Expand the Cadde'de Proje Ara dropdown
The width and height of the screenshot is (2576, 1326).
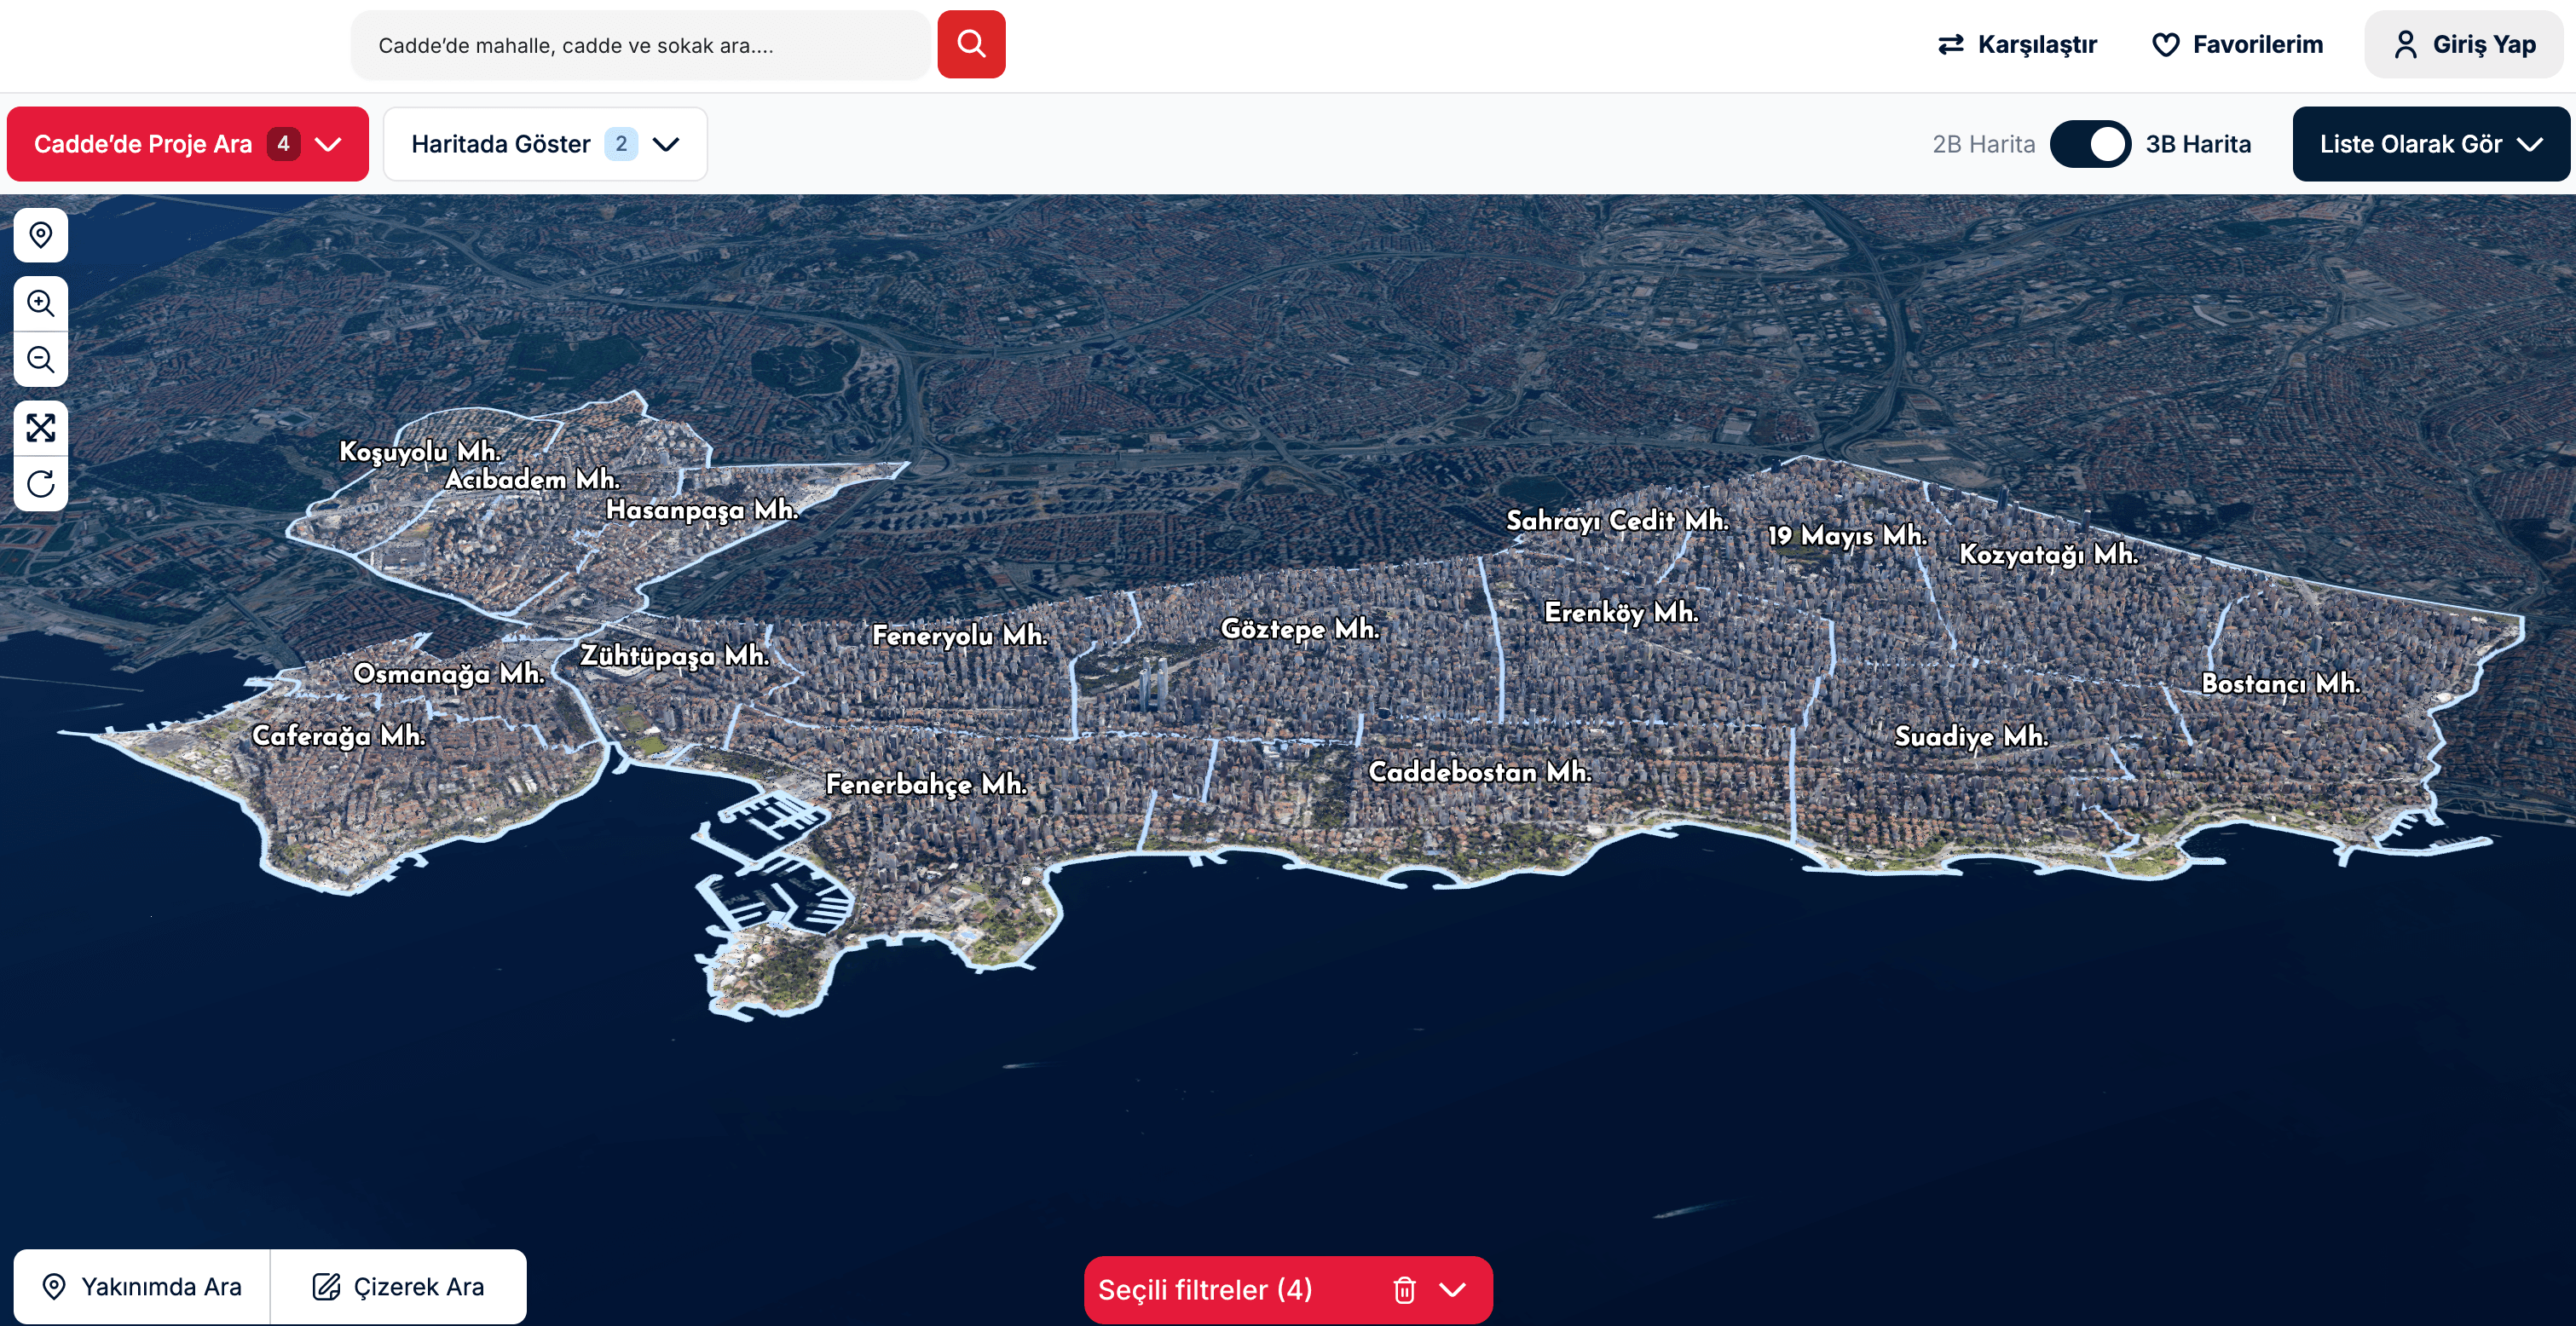point(327,143)
